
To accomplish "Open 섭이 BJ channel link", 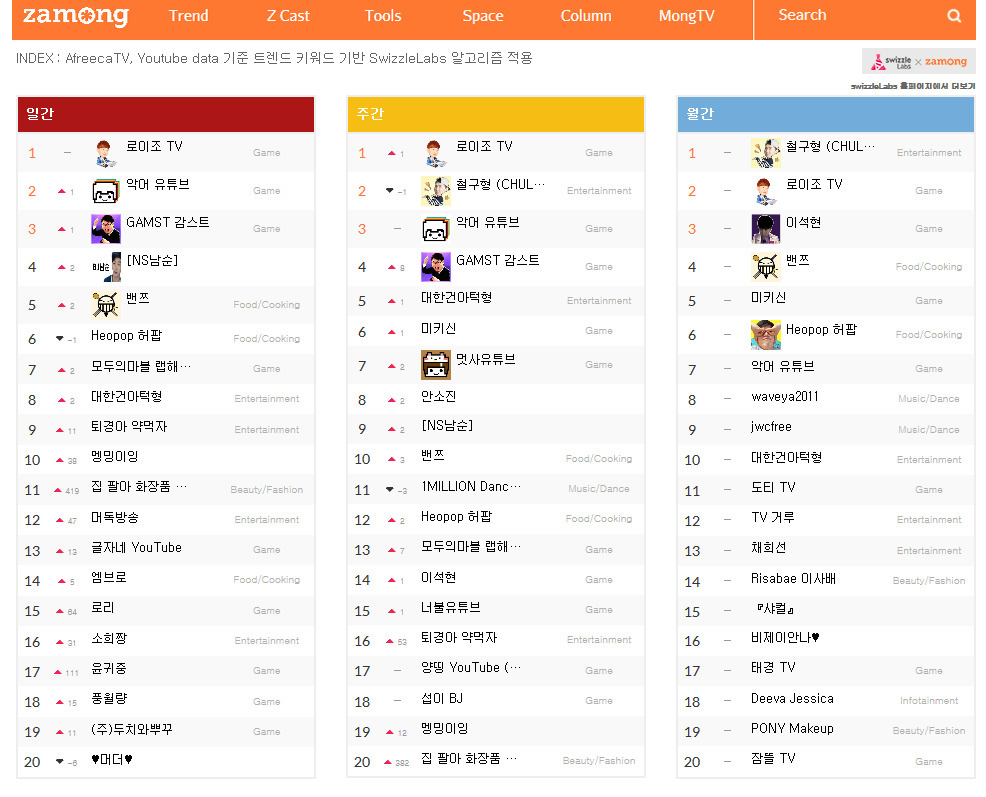I will pos(442,698).
